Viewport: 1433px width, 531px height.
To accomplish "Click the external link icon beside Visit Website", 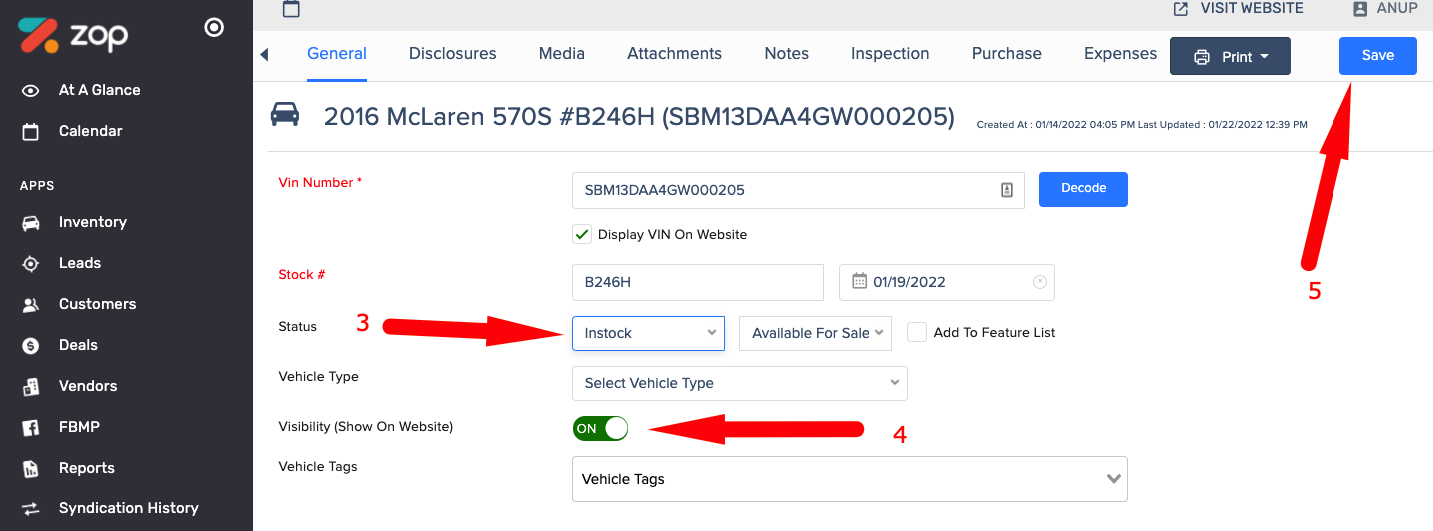I will tap(1181, 8).
